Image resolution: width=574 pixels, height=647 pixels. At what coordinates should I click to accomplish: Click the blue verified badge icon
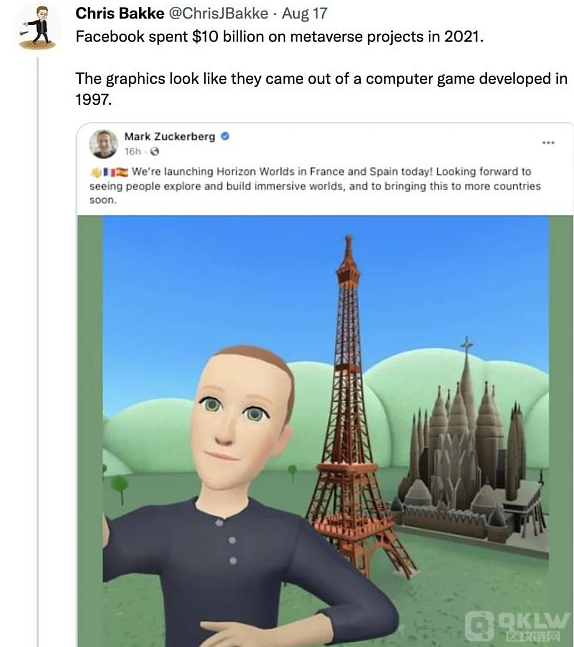(x=225, y=136)
